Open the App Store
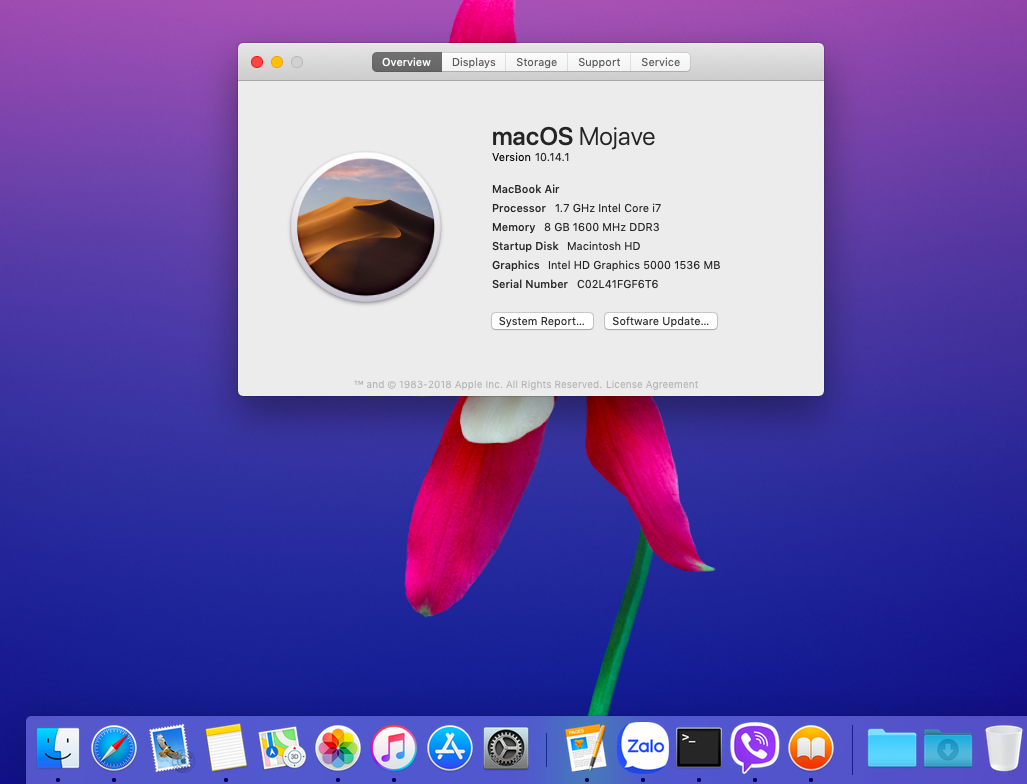This screenshot has height=784, width=1027. [x=450, y=747]
